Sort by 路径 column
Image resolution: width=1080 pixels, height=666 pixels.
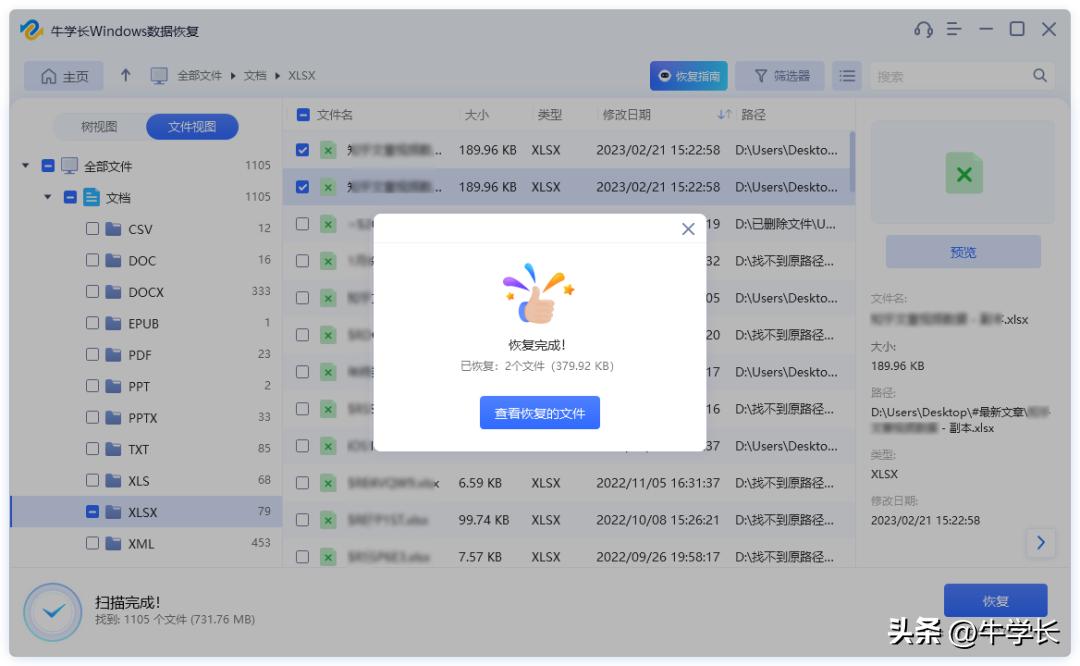coord(753,114)
